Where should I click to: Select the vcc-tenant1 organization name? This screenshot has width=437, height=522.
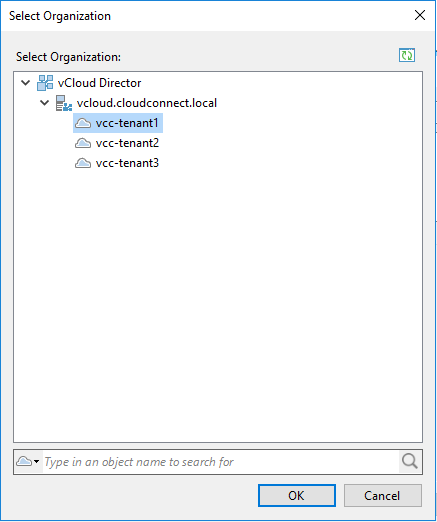click(x=127, y=123)
